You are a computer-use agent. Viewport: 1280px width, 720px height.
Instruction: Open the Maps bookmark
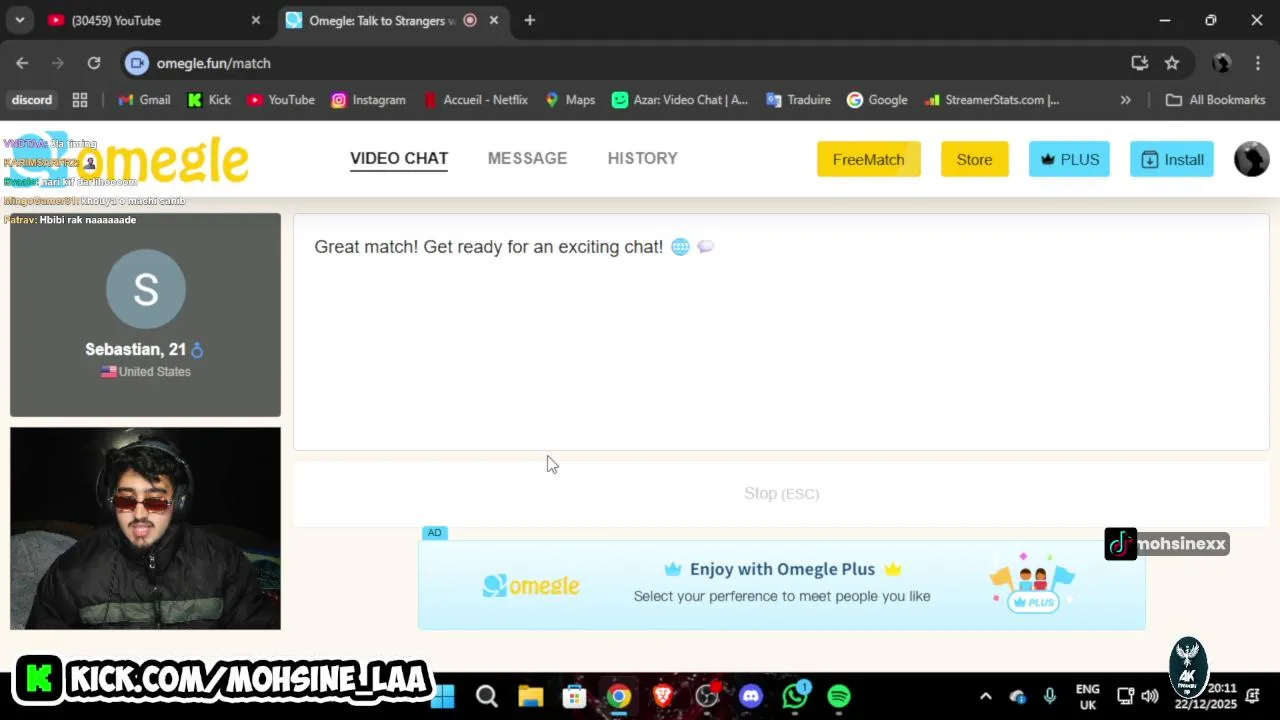(x=570, y=100)
